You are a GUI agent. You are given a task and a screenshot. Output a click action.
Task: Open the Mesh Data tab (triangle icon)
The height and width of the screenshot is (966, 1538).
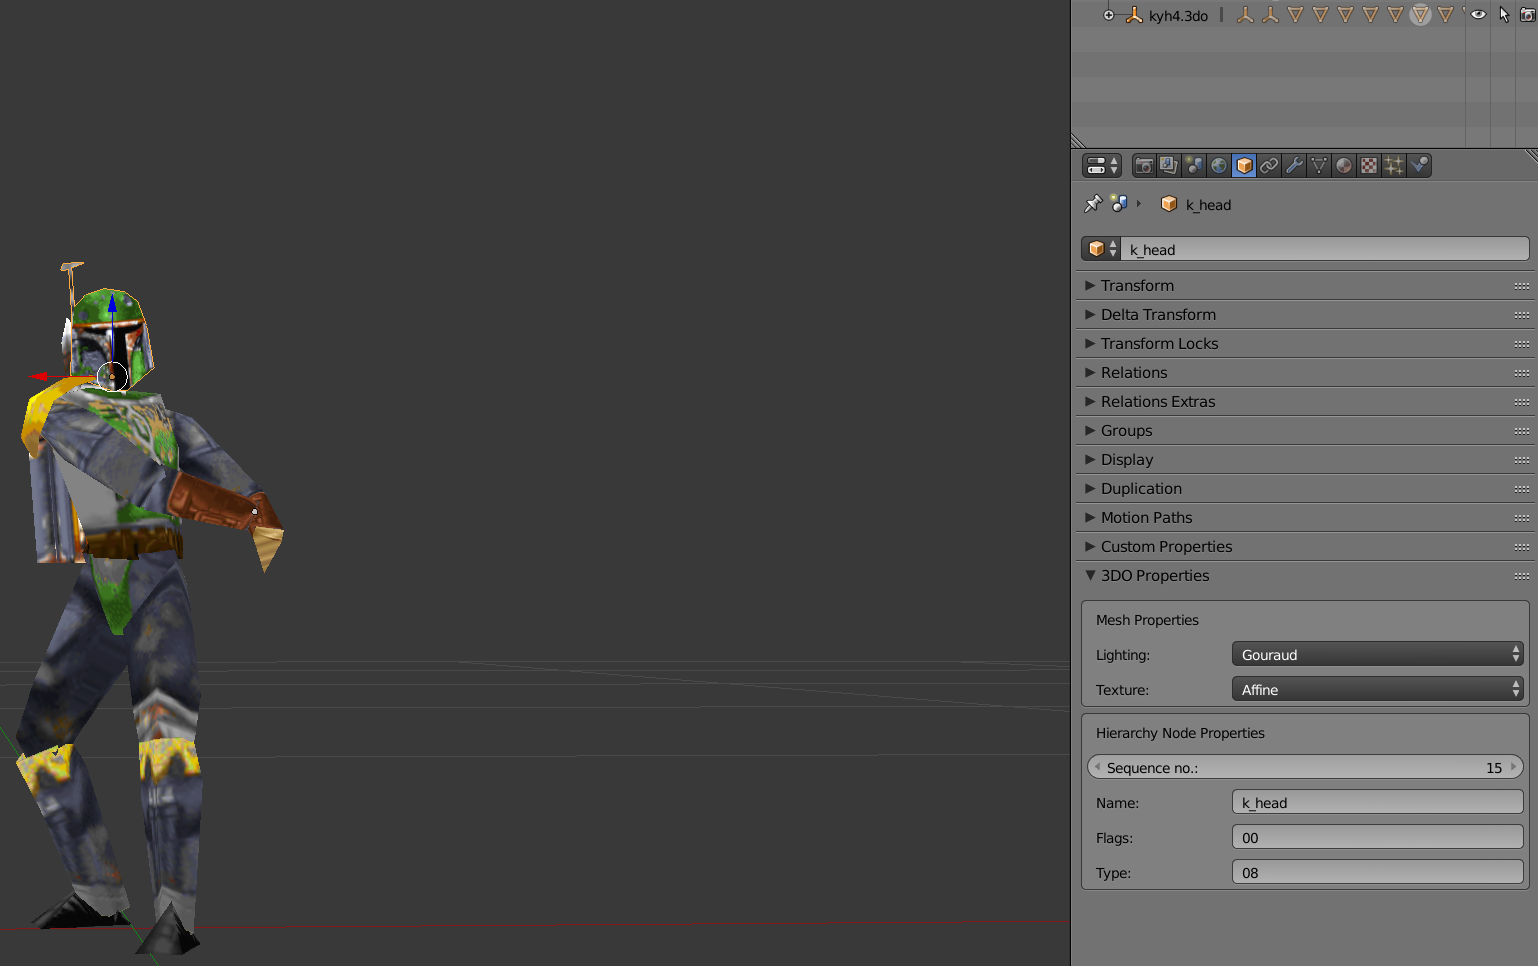click(x=1319, y=166)
